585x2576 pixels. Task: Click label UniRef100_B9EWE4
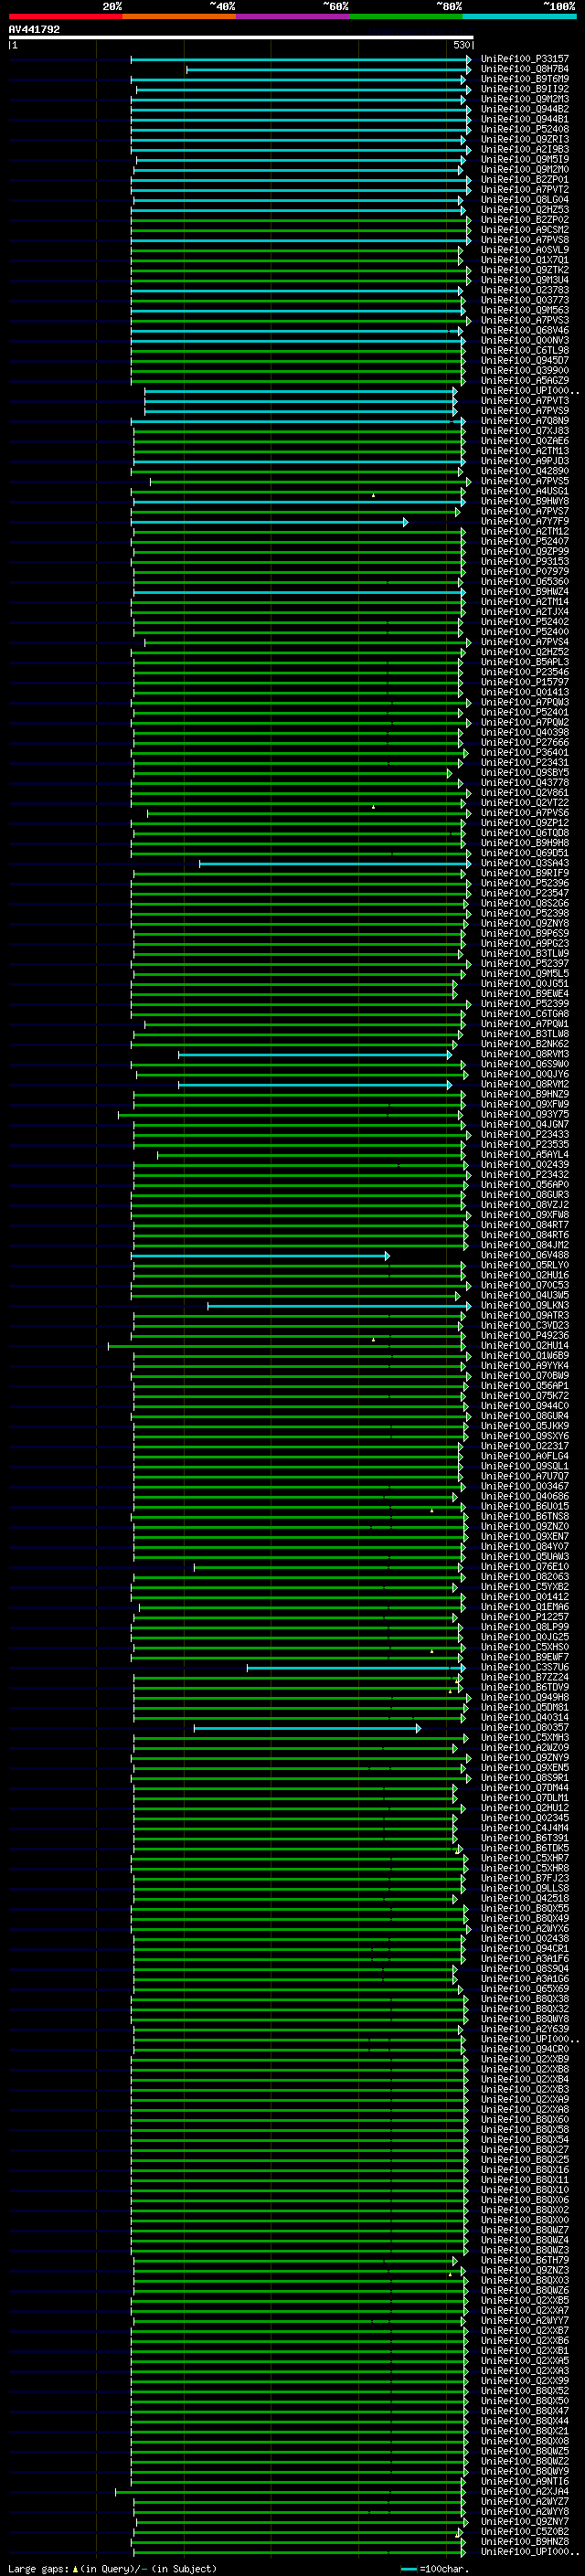tap(525, 994)
